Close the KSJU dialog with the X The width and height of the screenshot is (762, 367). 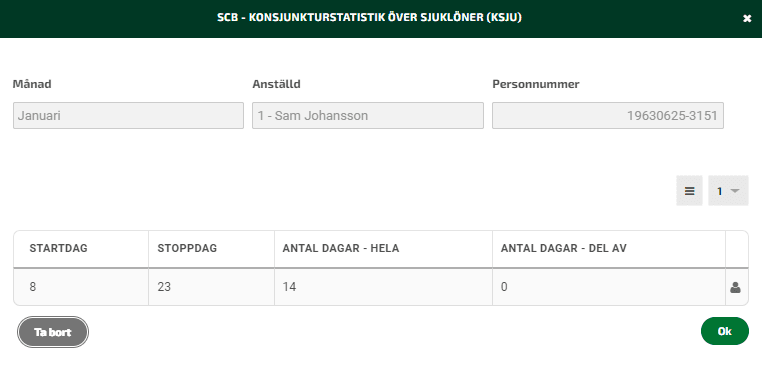[747, 18]
